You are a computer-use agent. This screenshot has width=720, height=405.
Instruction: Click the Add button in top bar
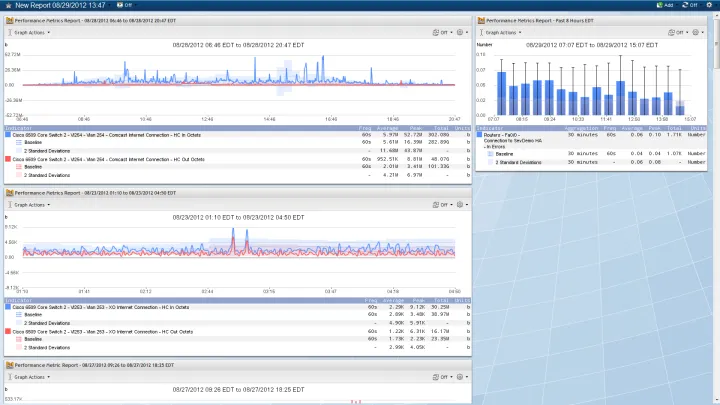click(x=664, y=5)
